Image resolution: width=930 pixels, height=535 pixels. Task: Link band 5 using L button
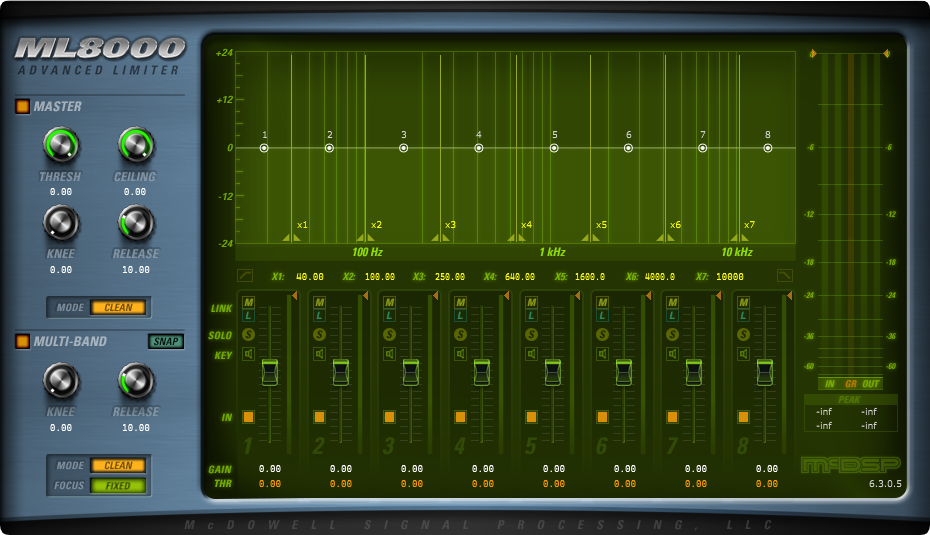[531, 316]
